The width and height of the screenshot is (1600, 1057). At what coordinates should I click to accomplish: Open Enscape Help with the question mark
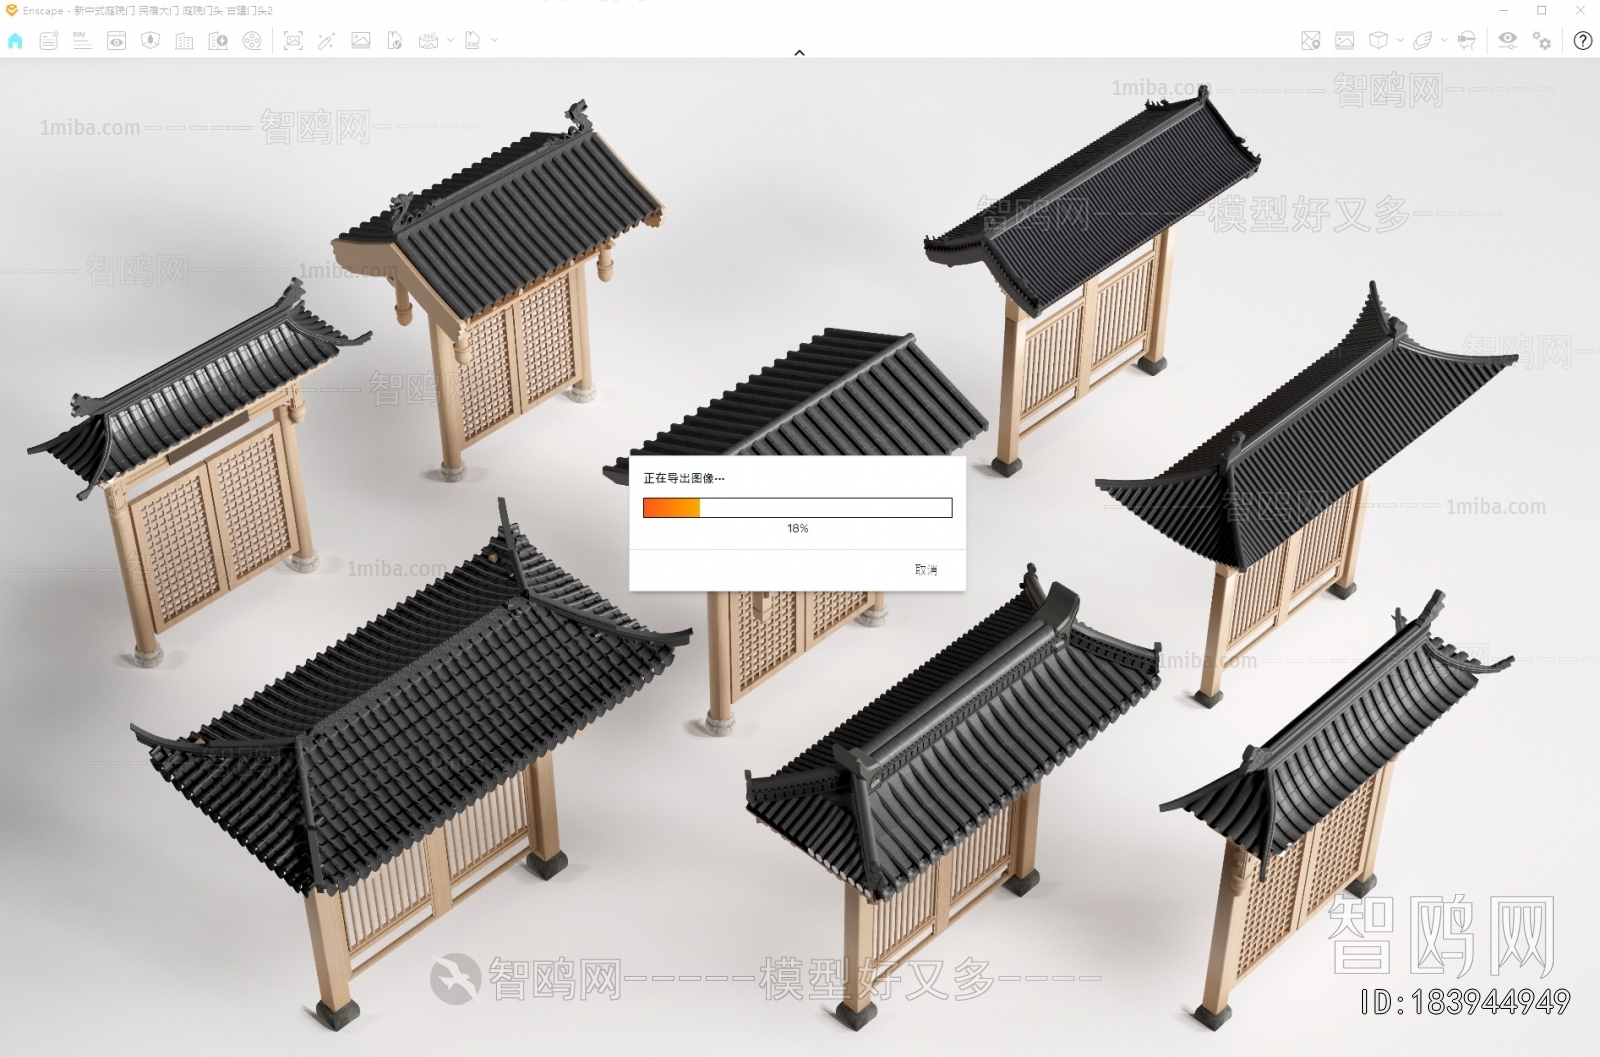[x=1582, y=42]
